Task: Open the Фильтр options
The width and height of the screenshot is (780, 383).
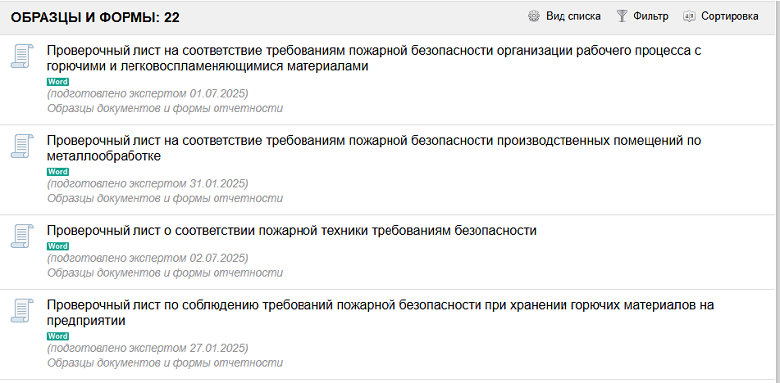Action: (x=651, y=16)
